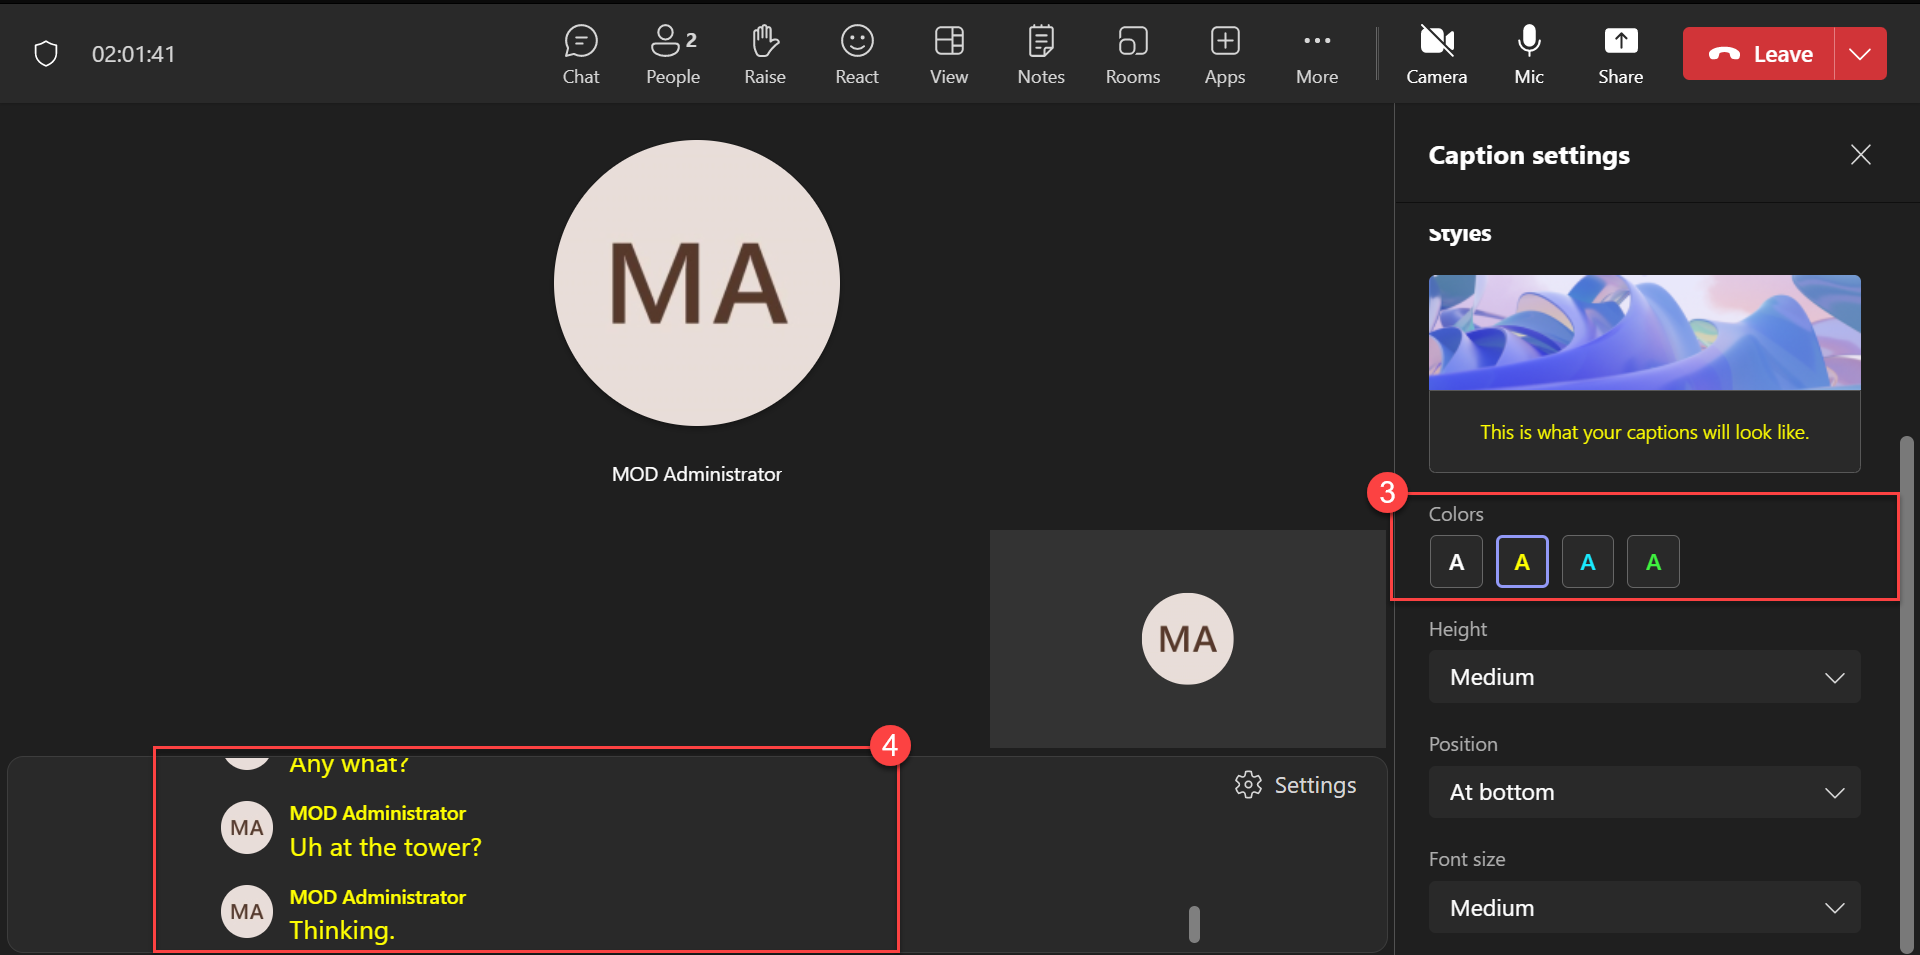Open breakout Rooms
The image size is (1920, 955).
(1132, 54)
